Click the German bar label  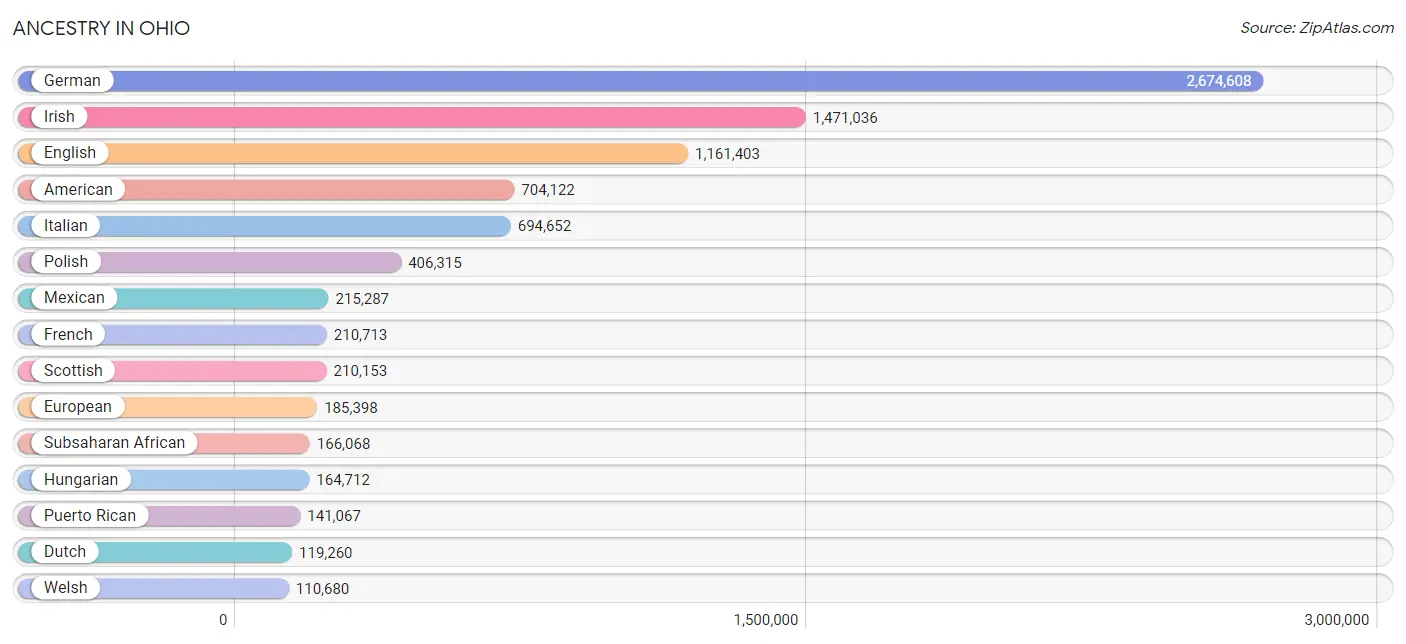pos(72,81)
